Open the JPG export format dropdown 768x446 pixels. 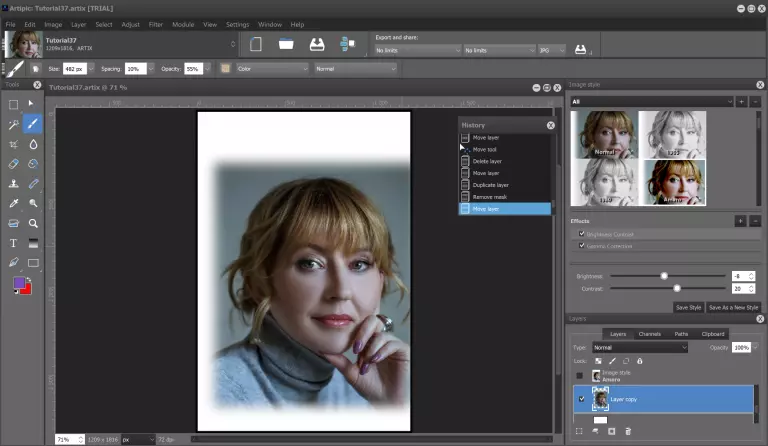(552, 49)
